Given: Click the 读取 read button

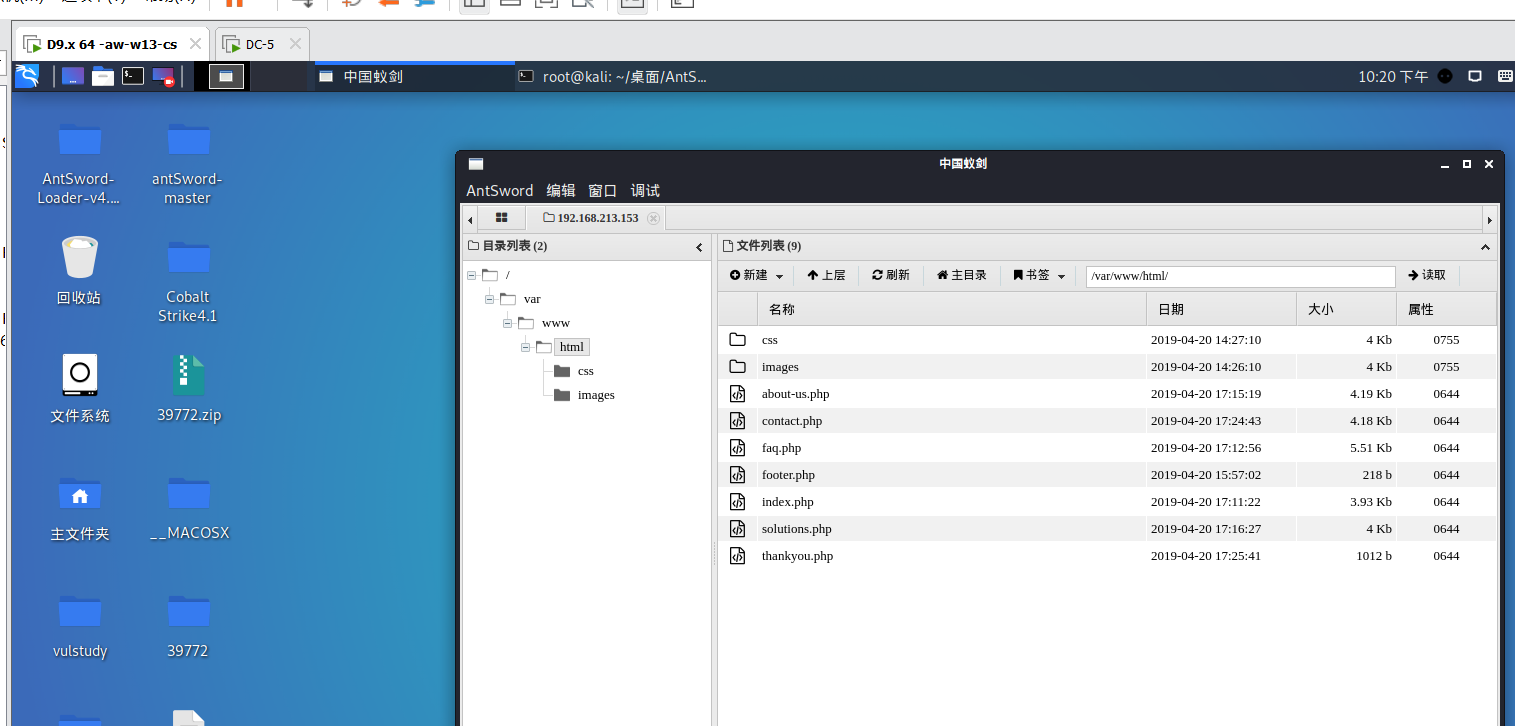Looking at the screenshot, I should point(1427,275).
